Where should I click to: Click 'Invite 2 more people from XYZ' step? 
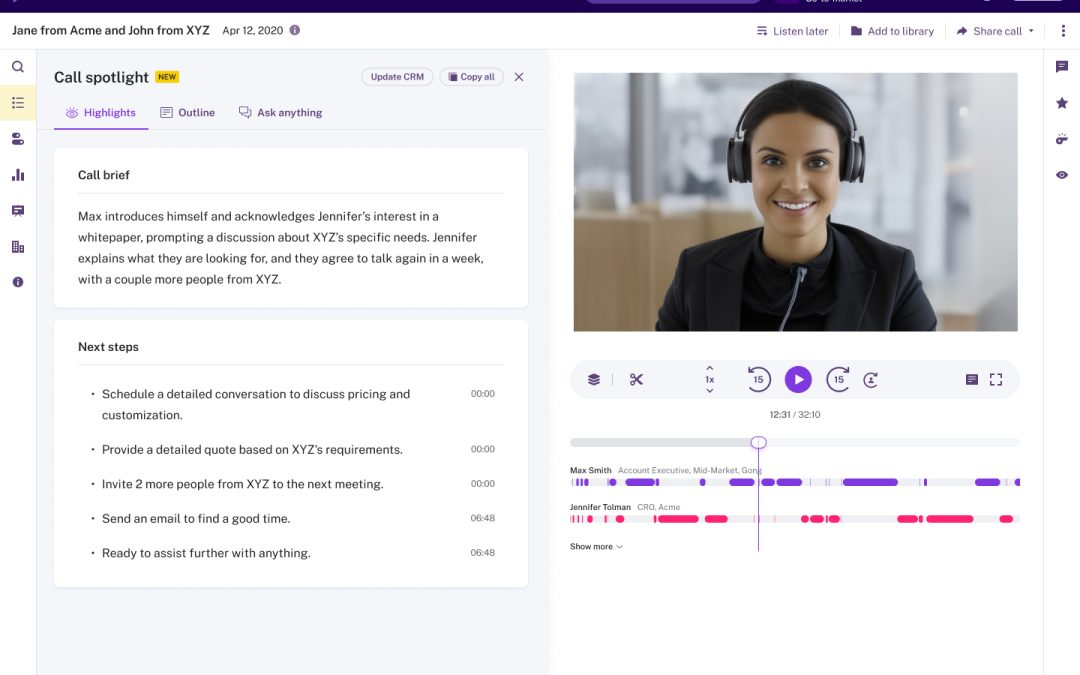[x=242, y=484]
